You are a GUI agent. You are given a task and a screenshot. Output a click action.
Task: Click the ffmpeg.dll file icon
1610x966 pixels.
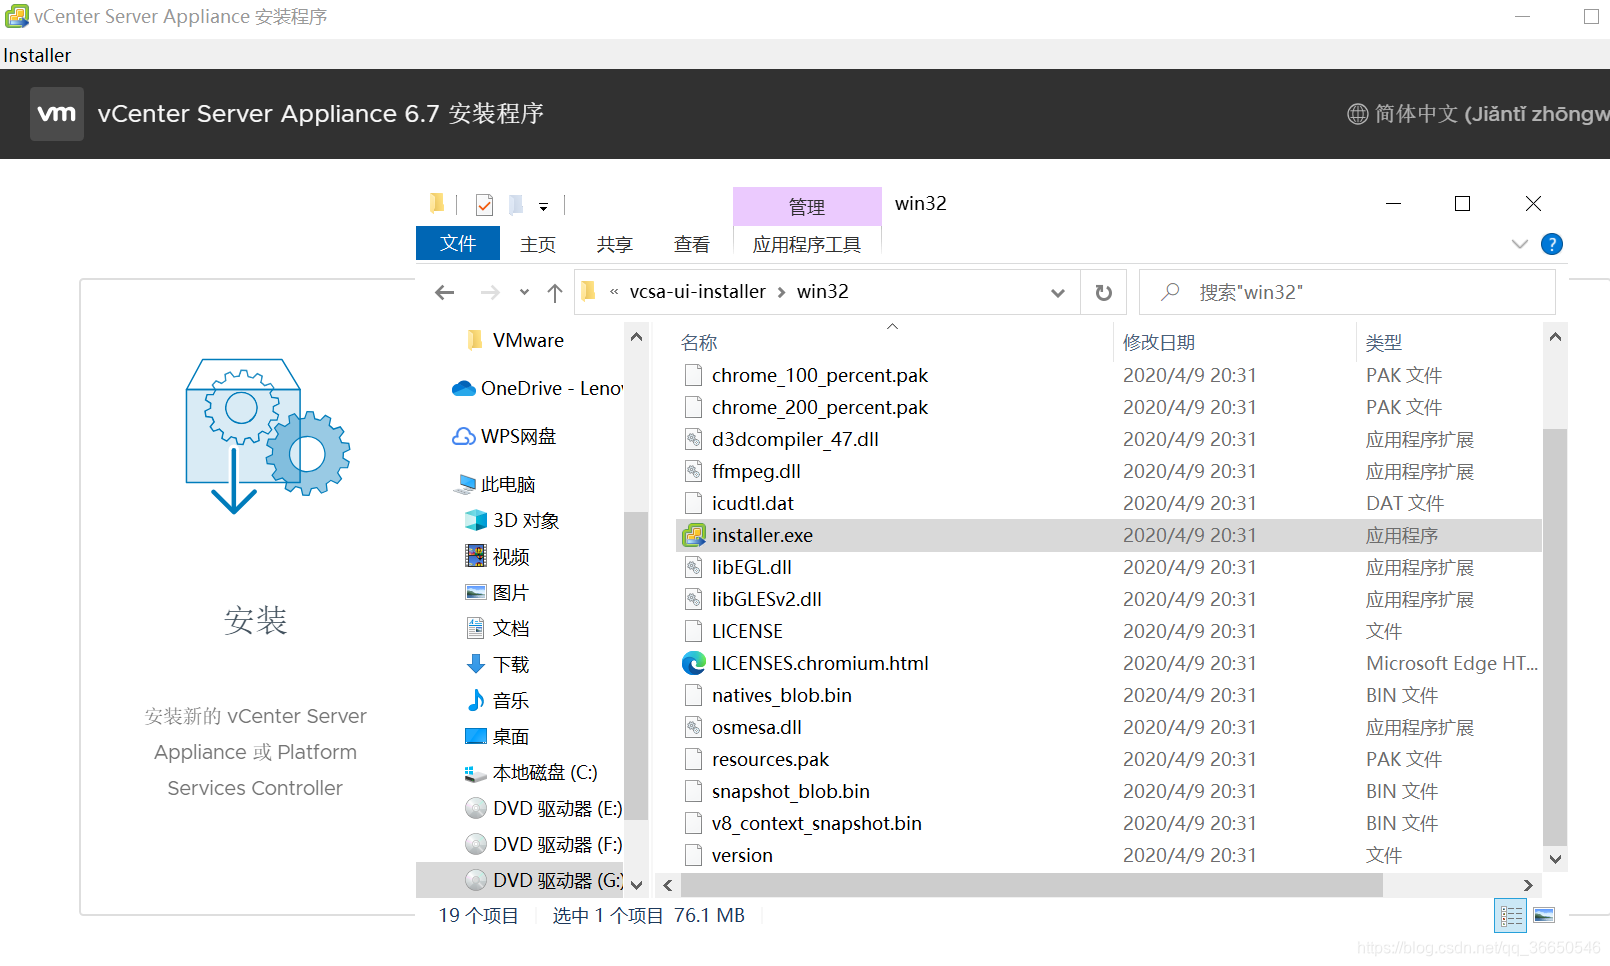pyautogui.click(x=693, y=471)
